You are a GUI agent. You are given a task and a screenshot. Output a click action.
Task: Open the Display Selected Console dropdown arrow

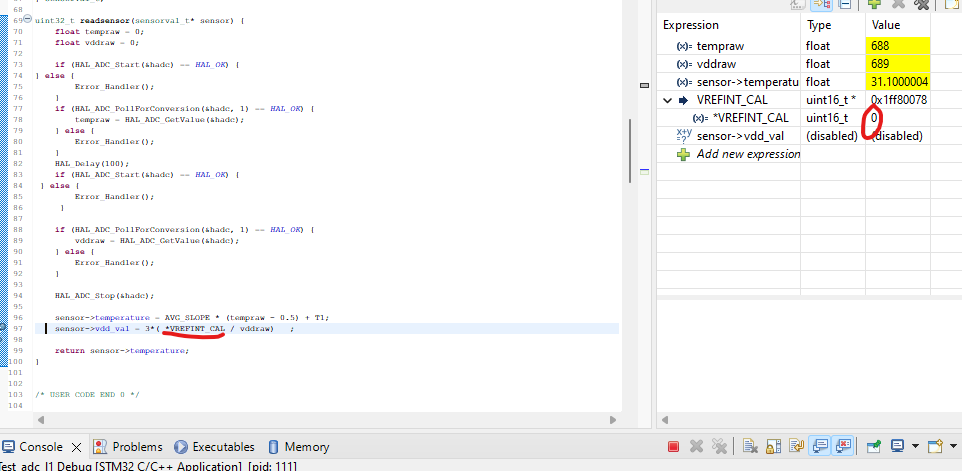coord(915,446)
